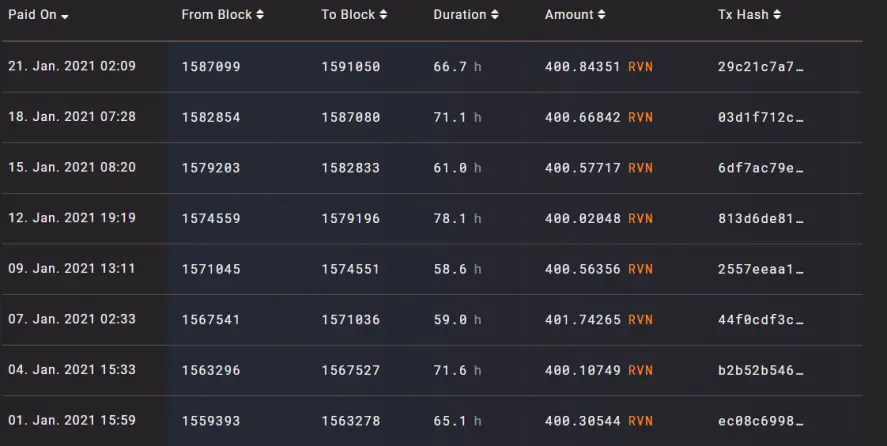Click the 65.1 h duration cell

(458, 421)
